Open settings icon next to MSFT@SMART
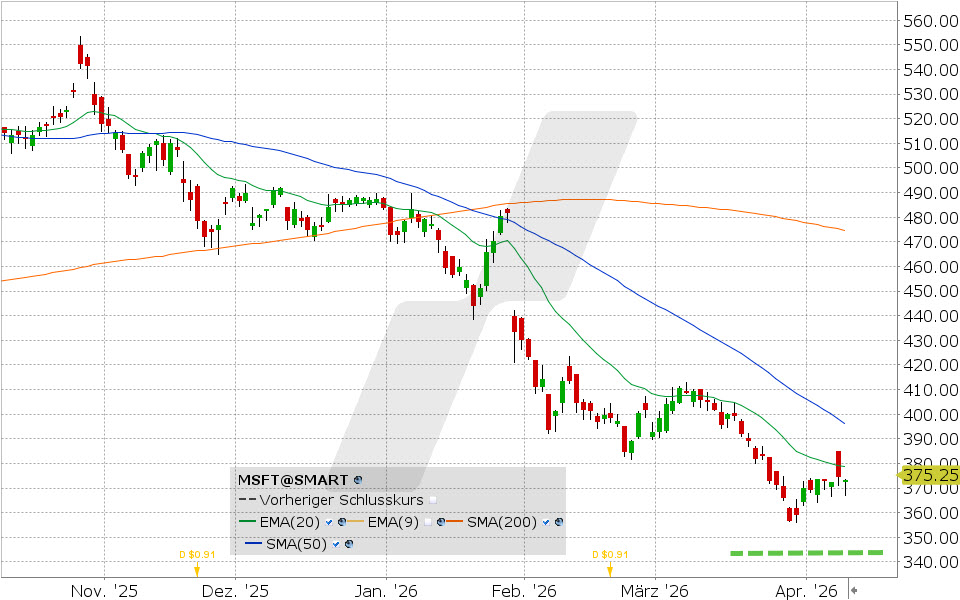Screen dimensions: 960x600 click(358, 480)
